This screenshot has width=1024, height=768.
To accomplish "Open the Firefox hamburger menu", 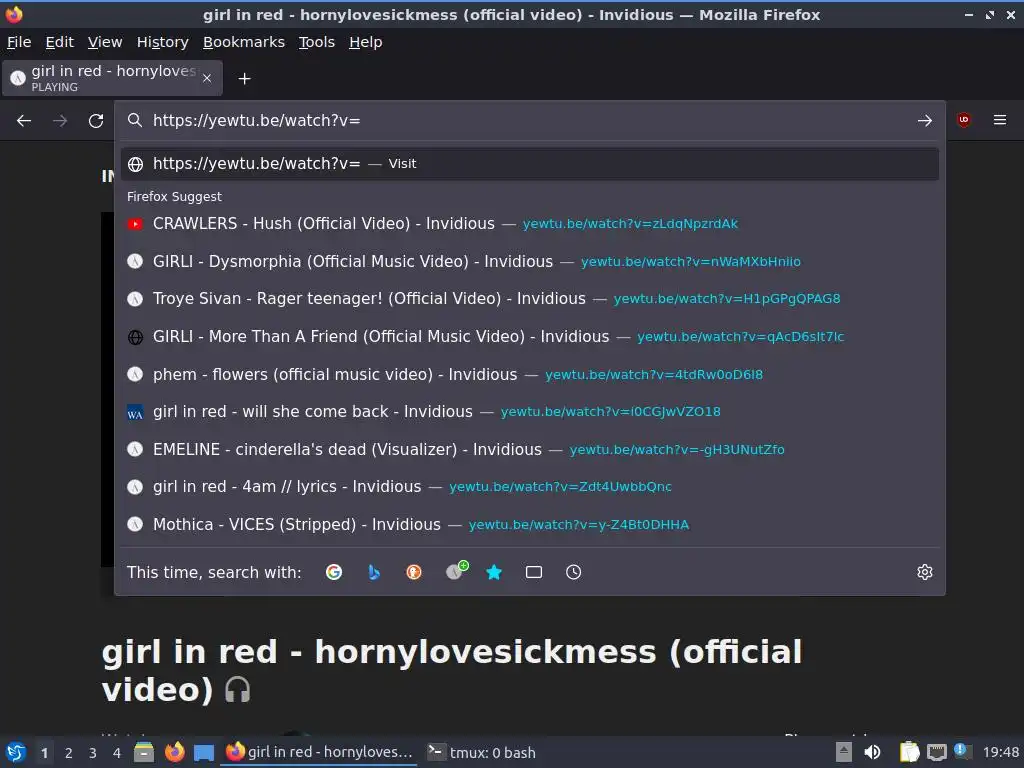I will coord(1000,120).
